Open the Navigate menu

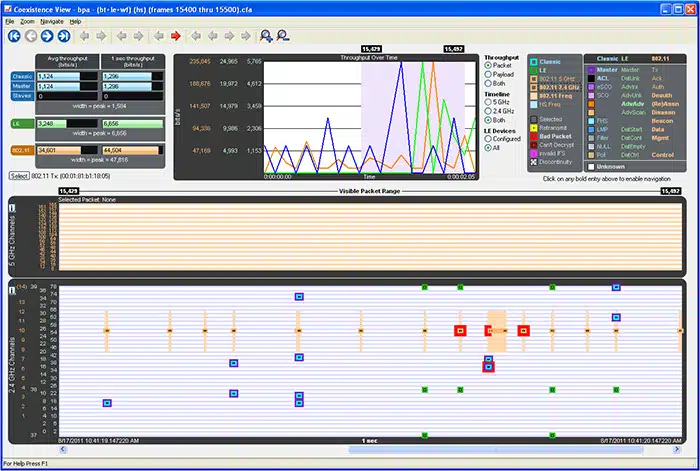click(x=52, y=21)
